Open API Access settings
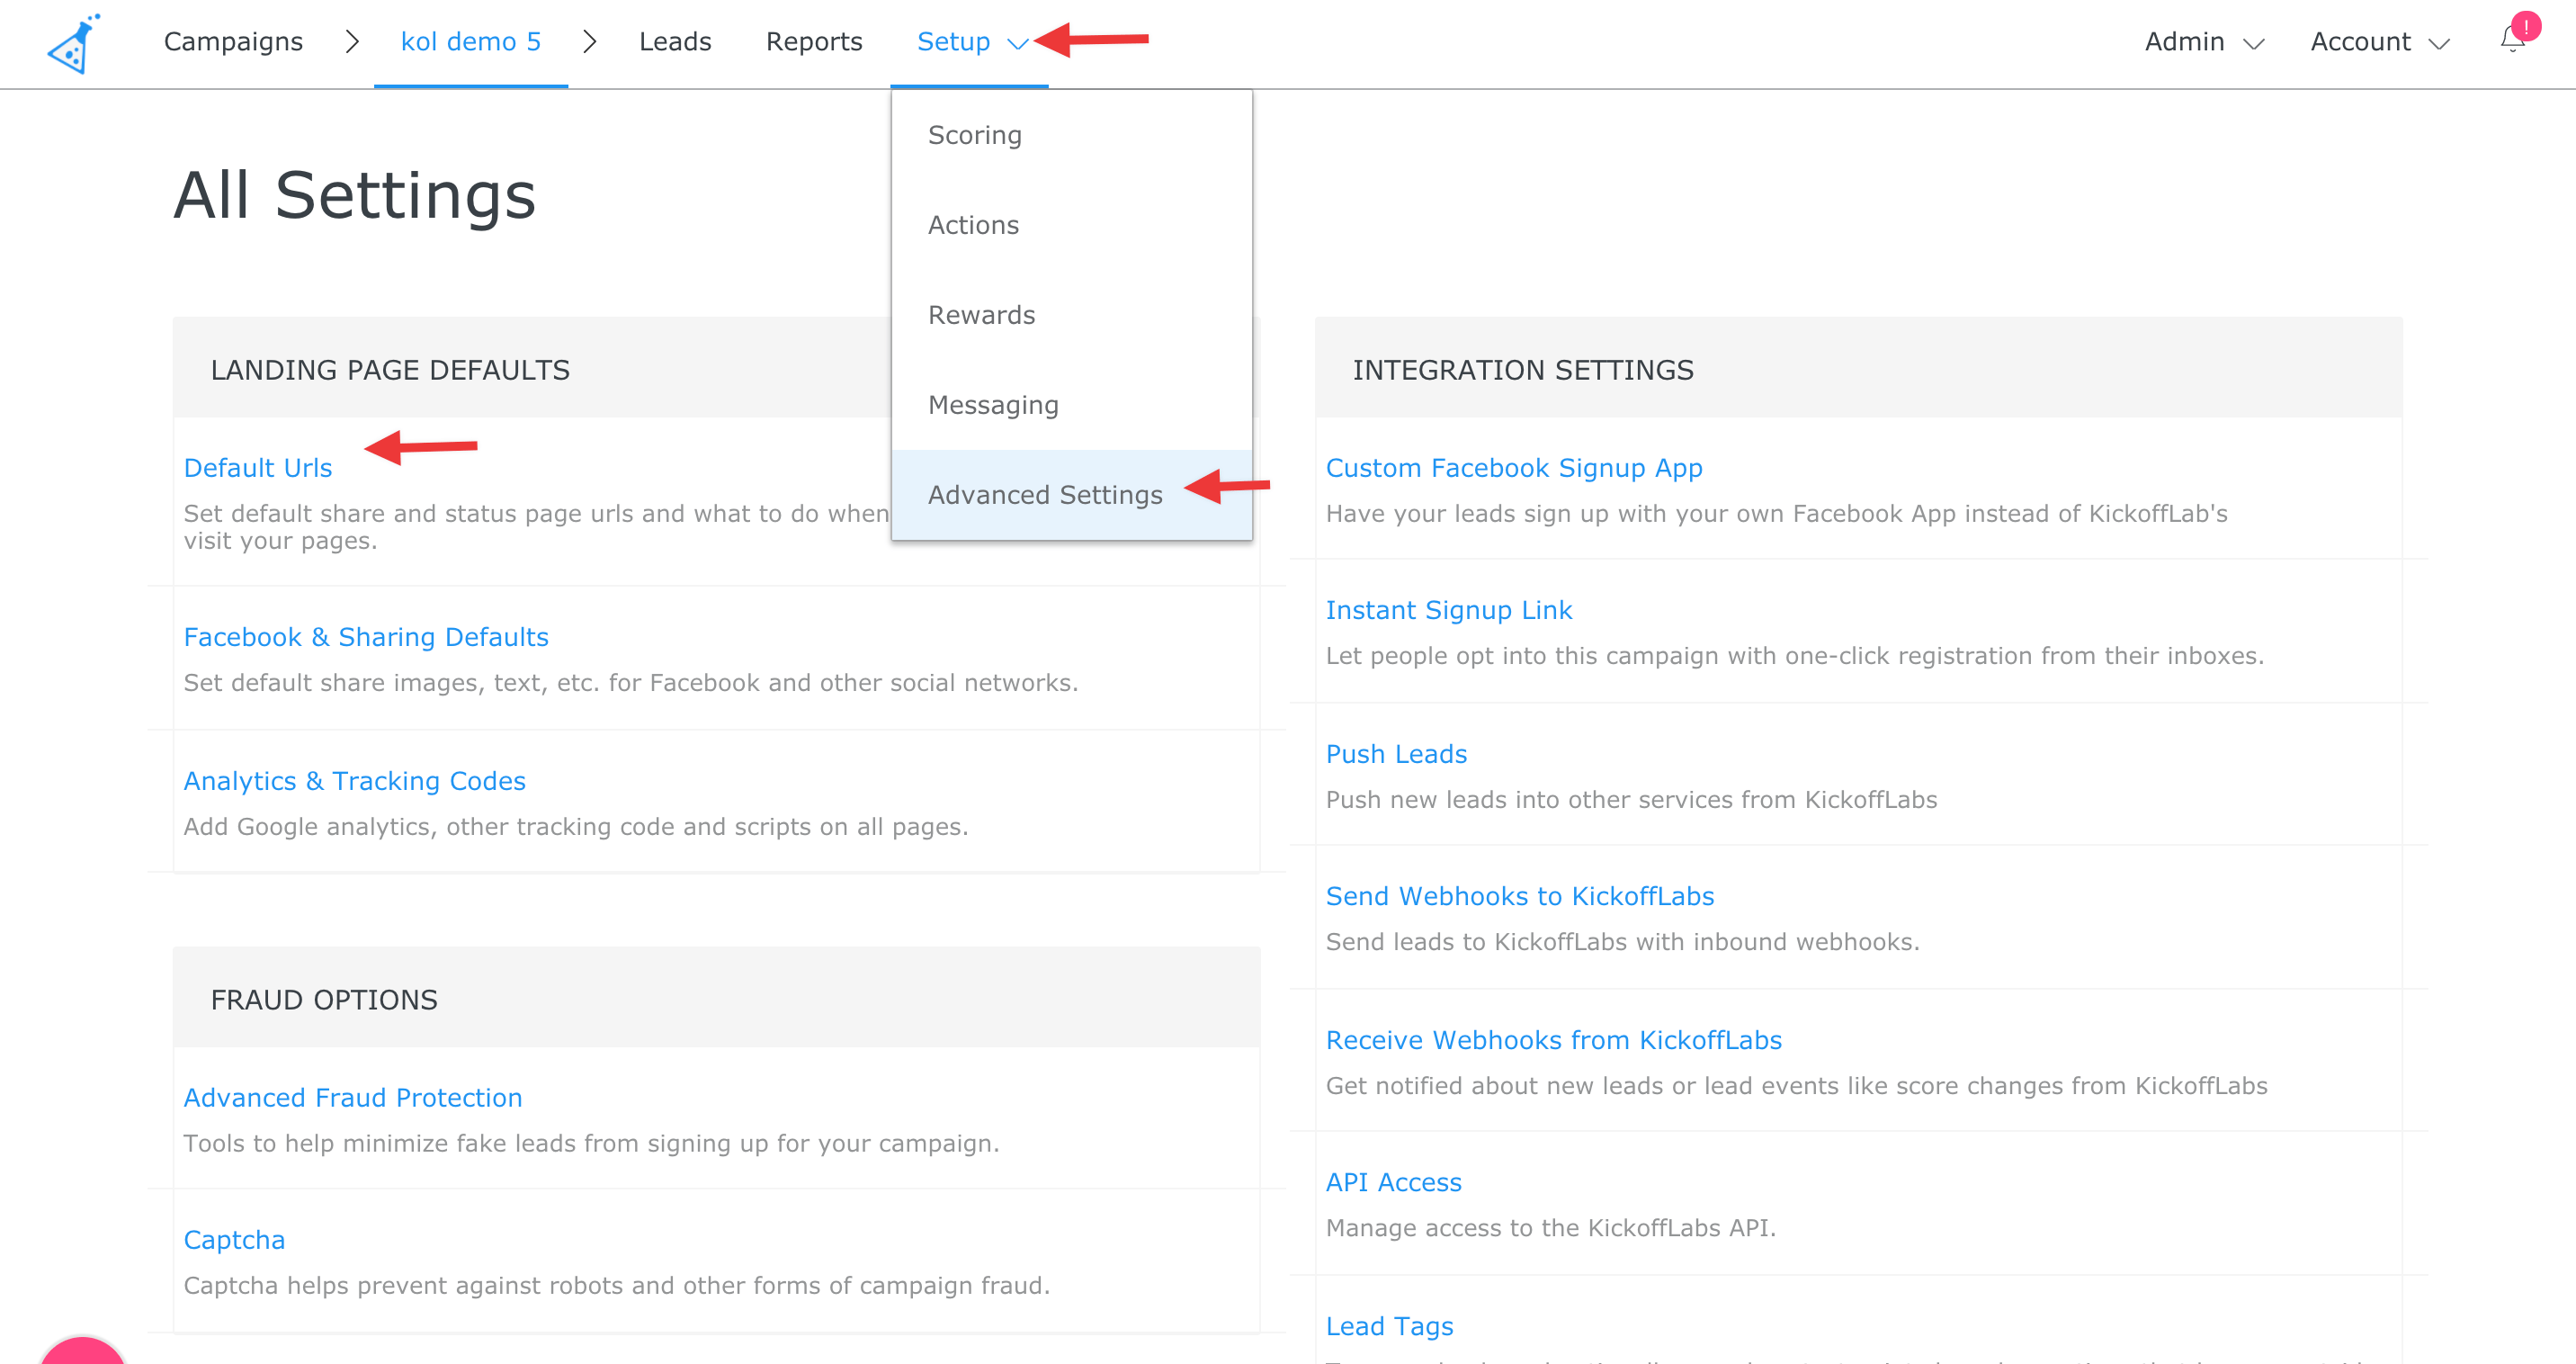Image resolution: width=2576 pixels, height=1364 pixels. [x=1393, y=1182]
